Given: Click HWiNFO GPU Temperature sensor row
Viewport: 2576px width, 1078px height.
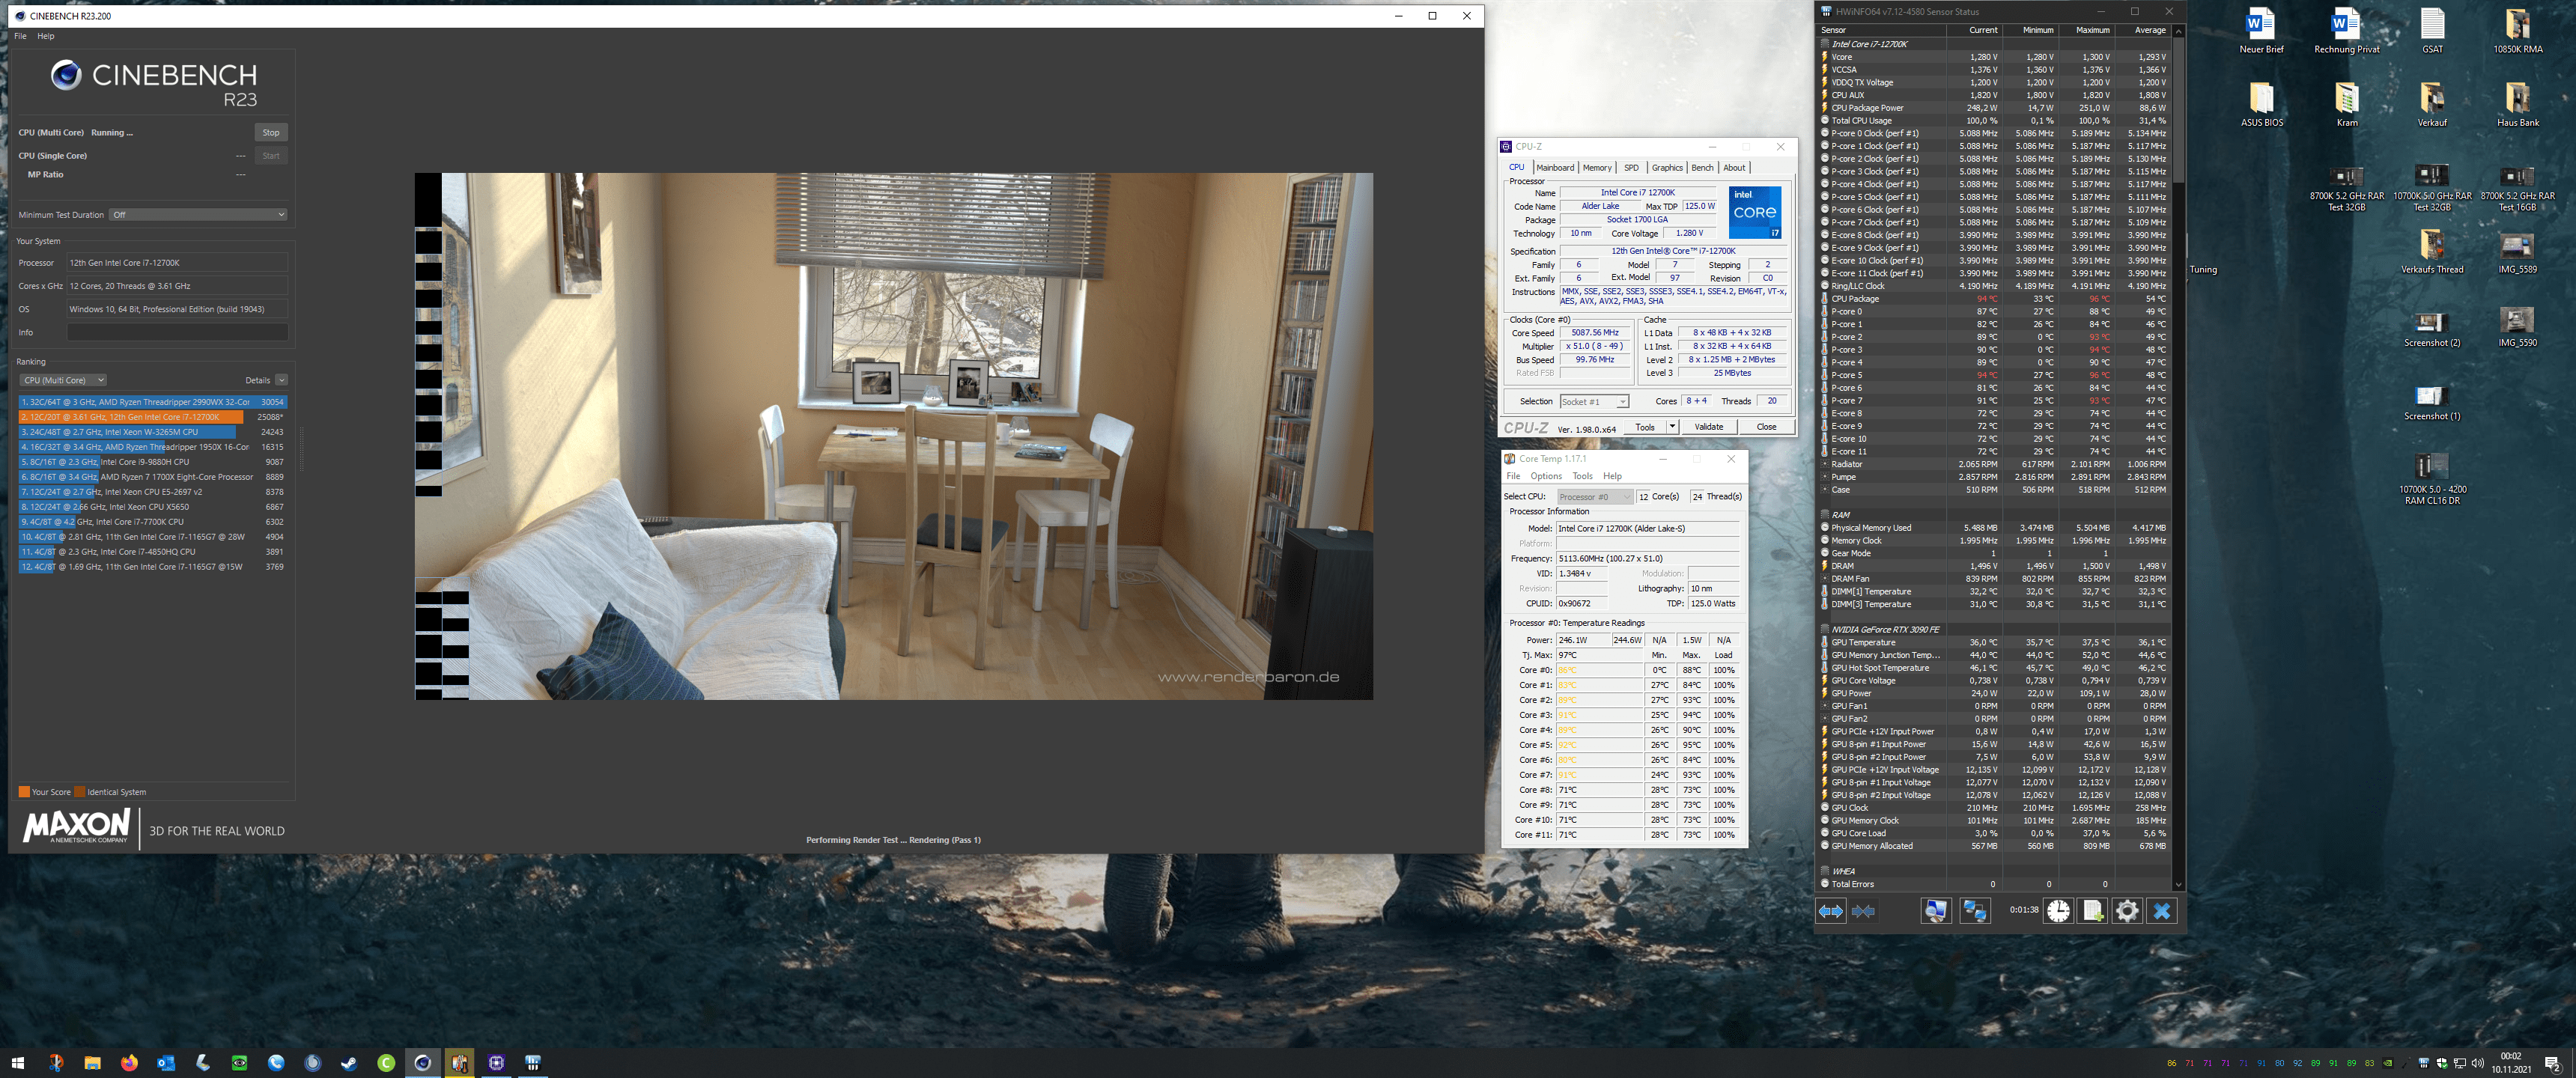Looking at the screenshot, I should (x=1994, y=643).
